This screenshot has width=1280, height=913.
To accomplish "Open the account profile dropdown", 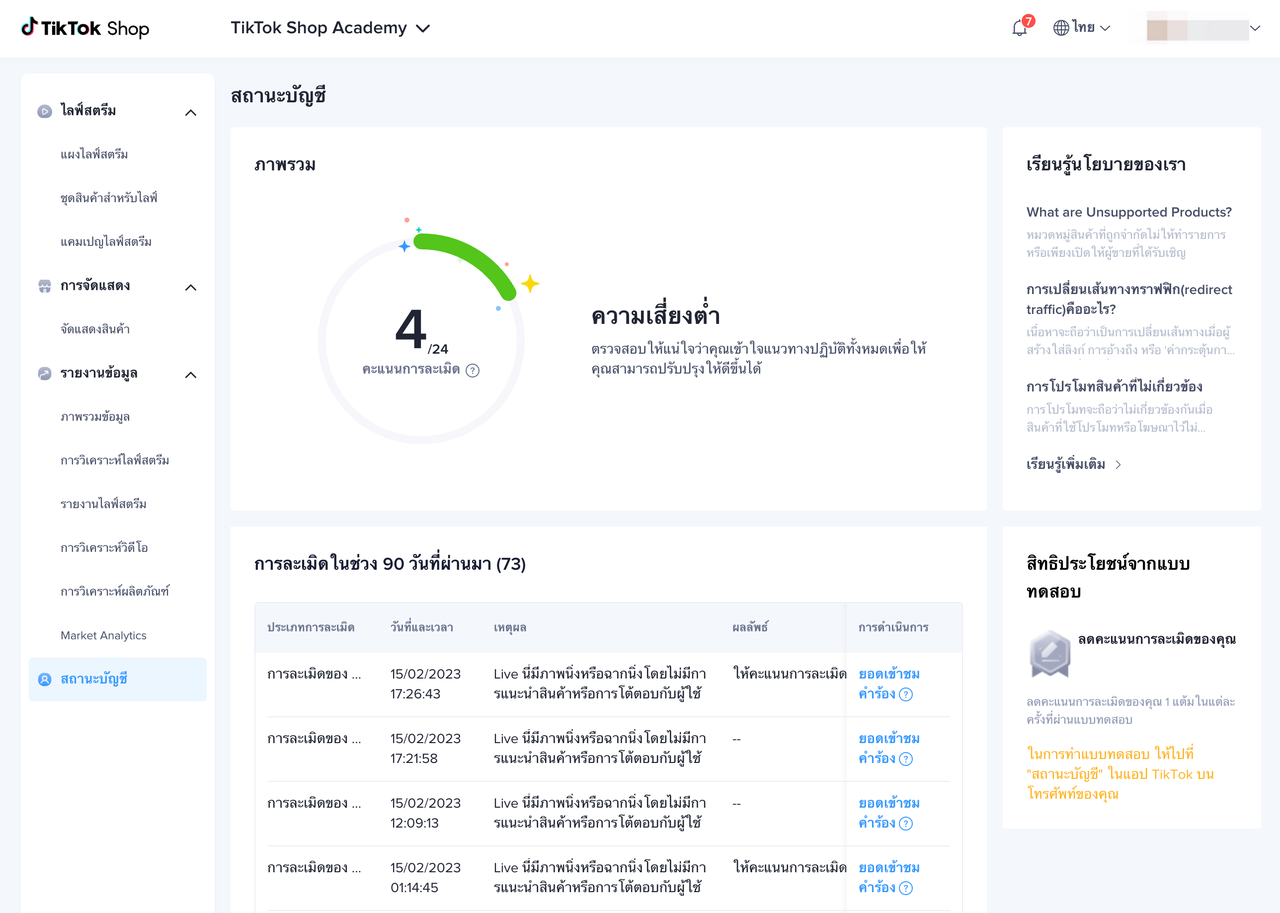I will tap(1203, 29).
